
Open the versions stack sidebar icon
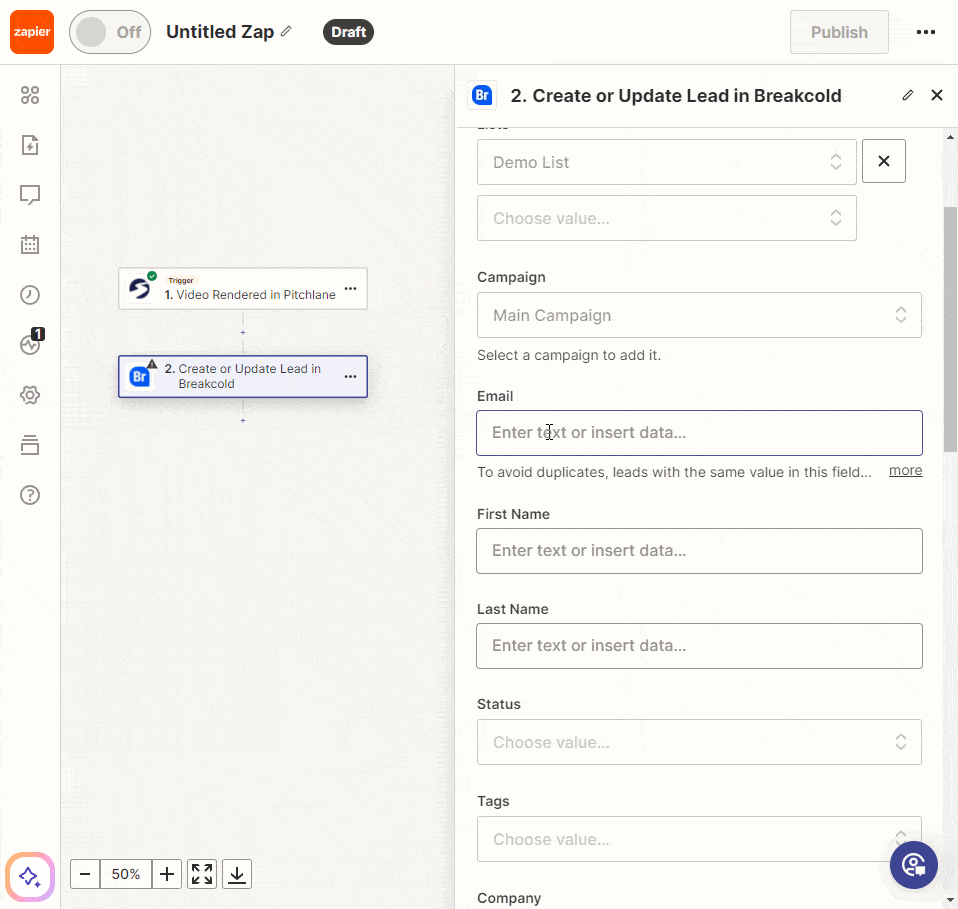(30, 445)
